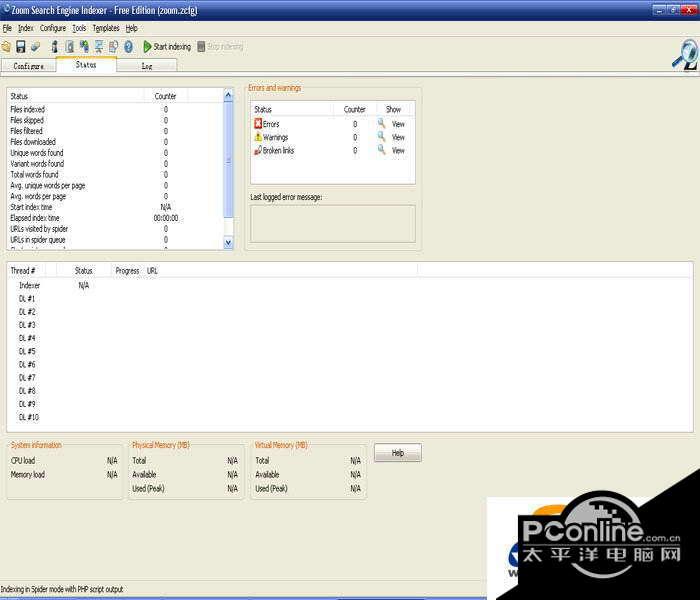700x600 pixels.
Task: Click the blue help question mark icon
Action: pyautogui.click(x=129, y=46)
